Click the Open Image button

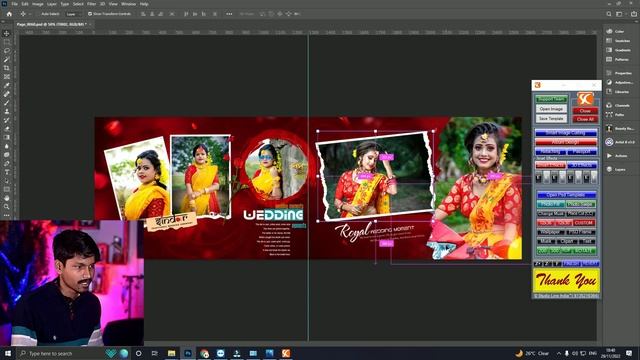[x=551, y=109]
